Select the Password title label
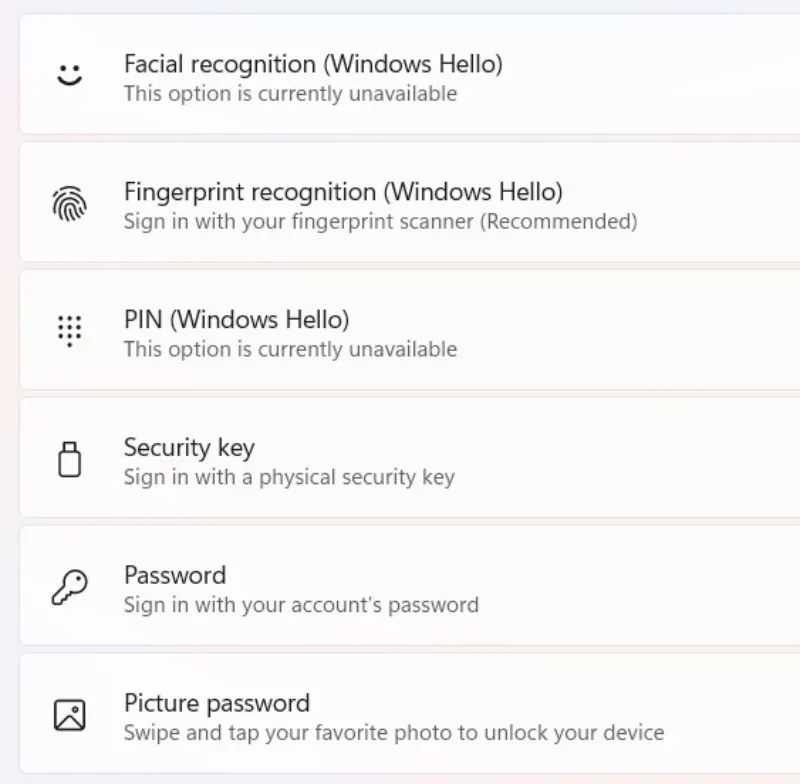800x784 pixels. 175,575
